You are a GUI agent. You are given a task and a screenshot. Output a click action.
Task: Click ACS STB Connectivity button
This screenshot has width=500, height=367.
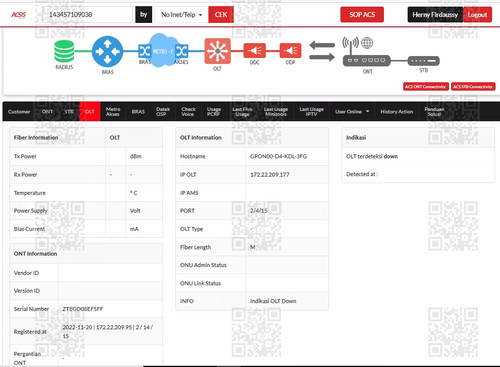(473, 87)
